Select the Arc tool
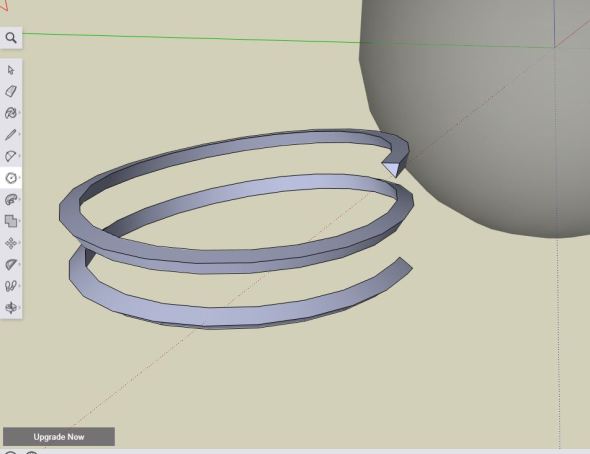This screenshot has width=590, height=454. pyautogui.click(x=11, y=156)
